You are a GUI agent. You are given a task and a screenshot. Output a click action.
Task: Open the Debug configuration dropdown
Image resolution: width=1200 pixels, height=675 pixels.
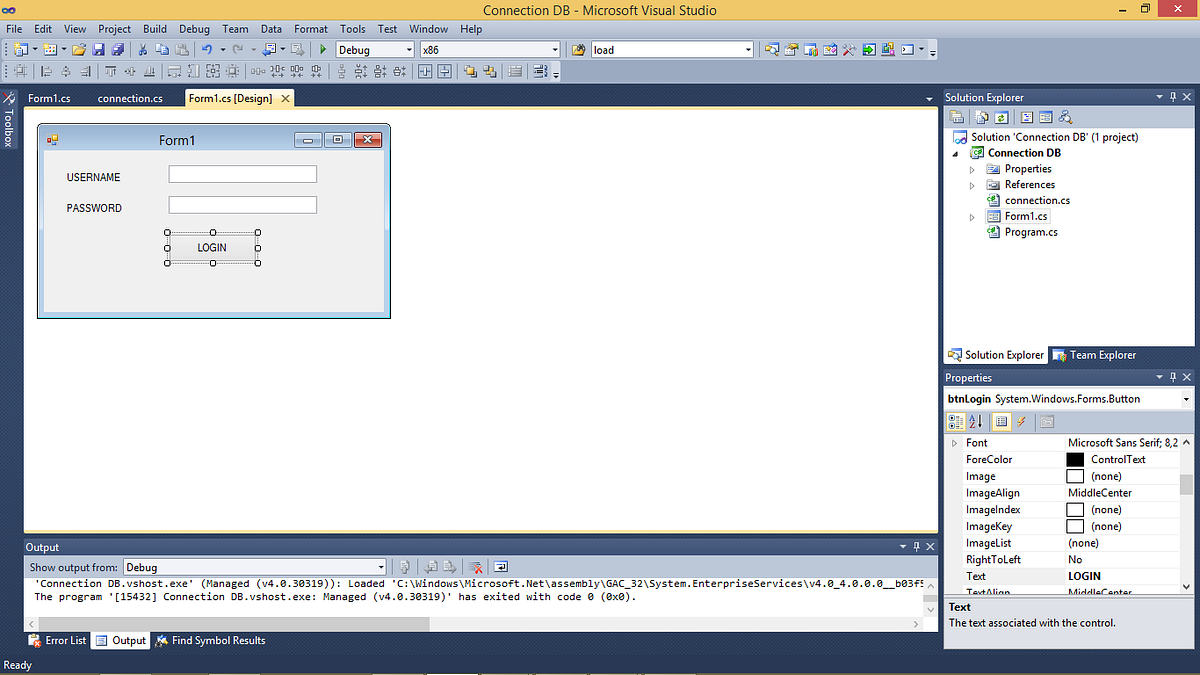click(x=407, y=48)
